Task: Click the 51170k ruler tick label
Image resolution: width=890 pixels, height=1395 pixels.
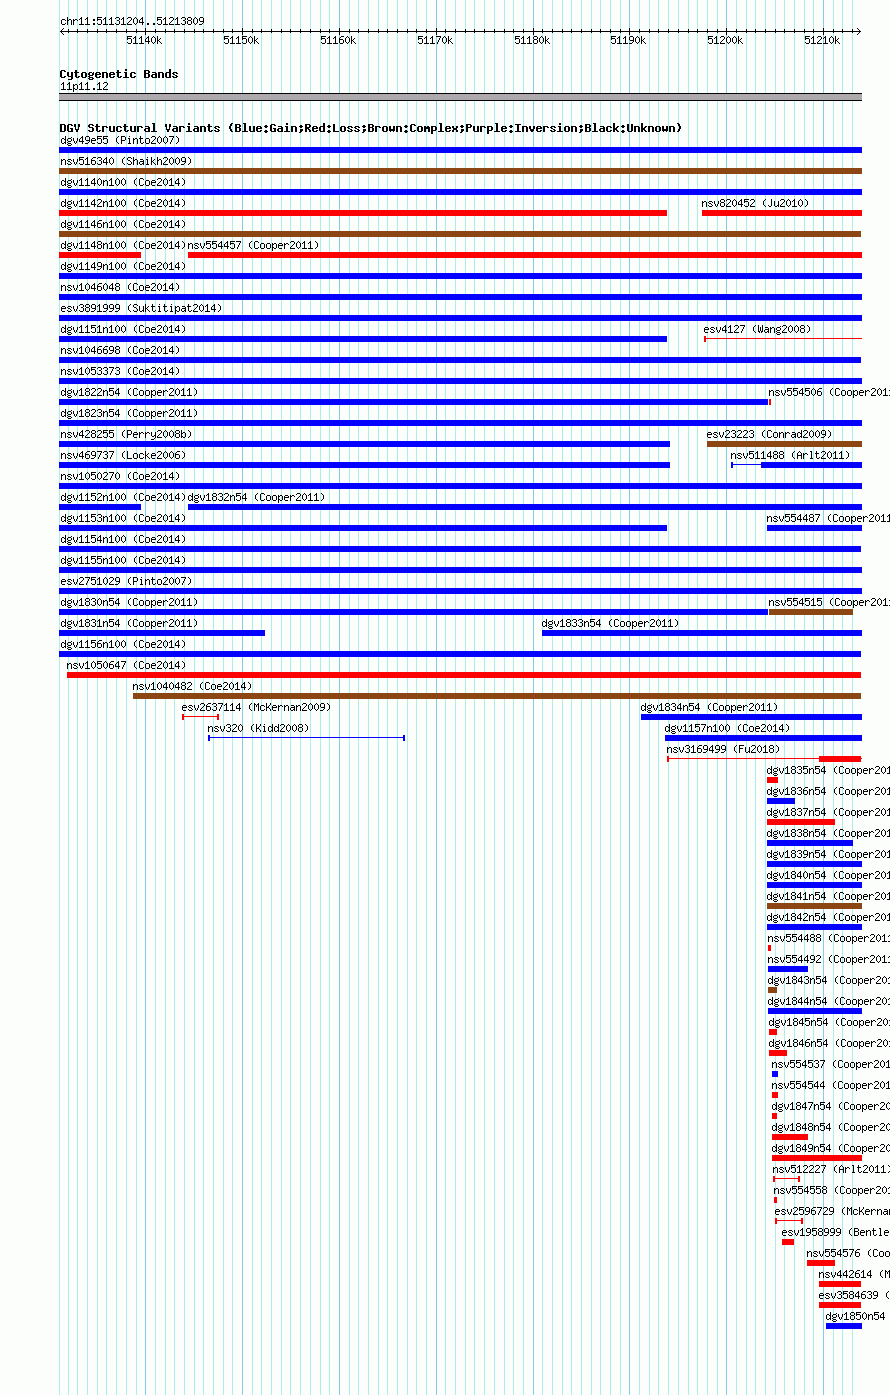Action: [x=435, y=40]
